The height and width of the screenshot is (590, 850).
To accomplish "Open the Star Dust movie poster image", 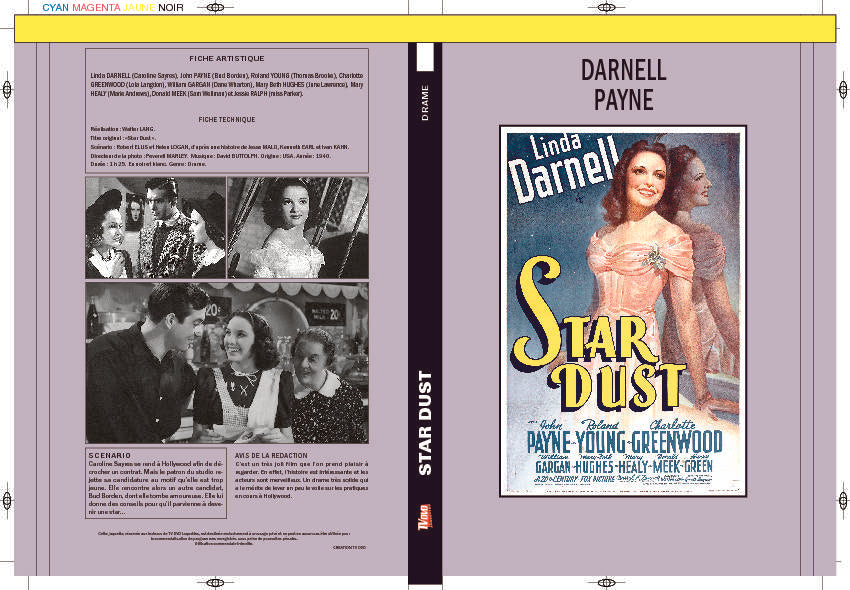I will coord(623,311).
